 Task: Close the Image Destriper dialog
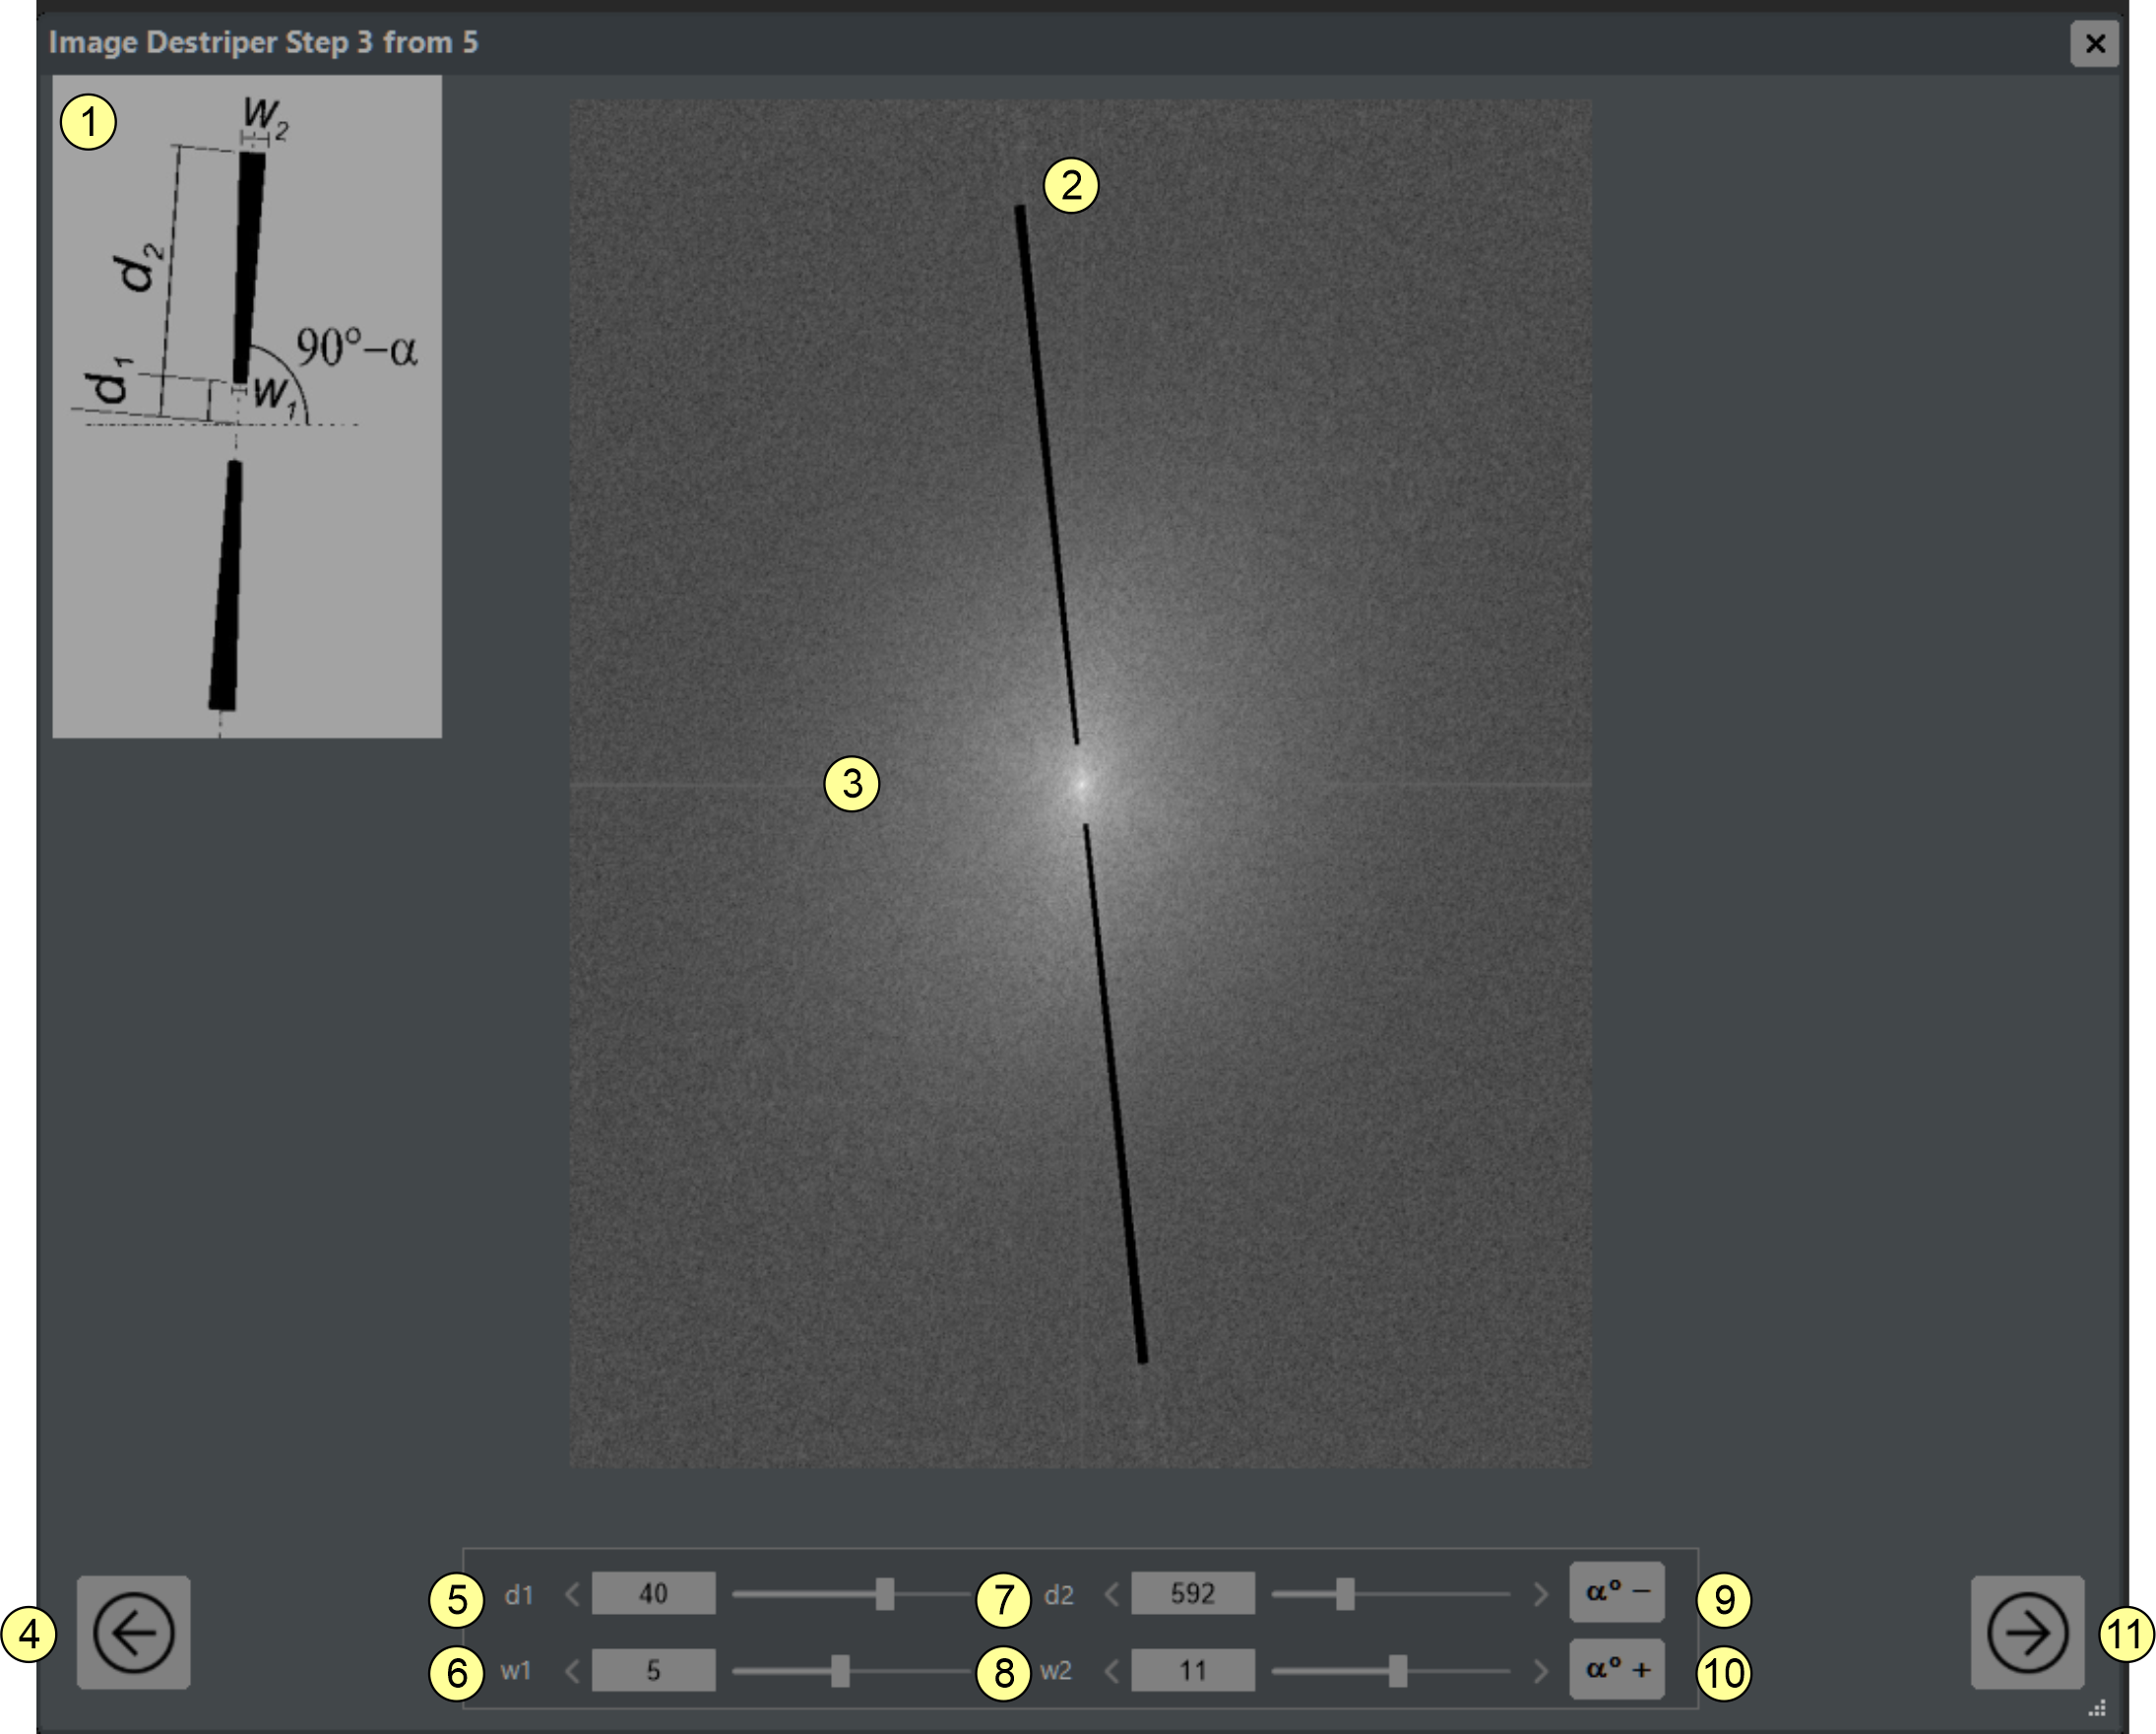pyautogui.click(x=2094, y=43)
